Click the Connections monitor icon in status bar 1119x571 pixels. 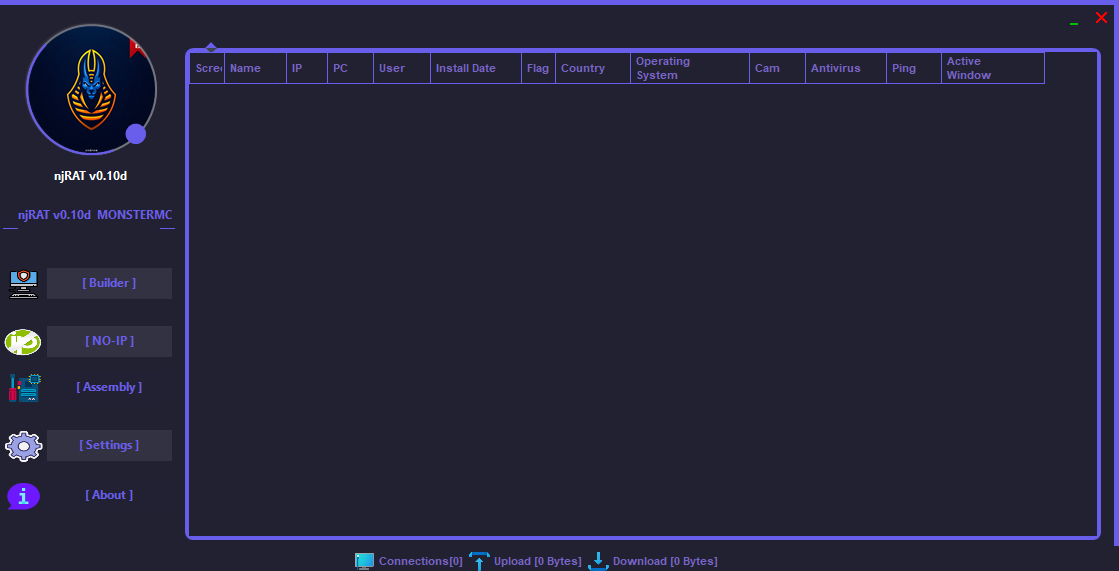[x=364, y=561]
